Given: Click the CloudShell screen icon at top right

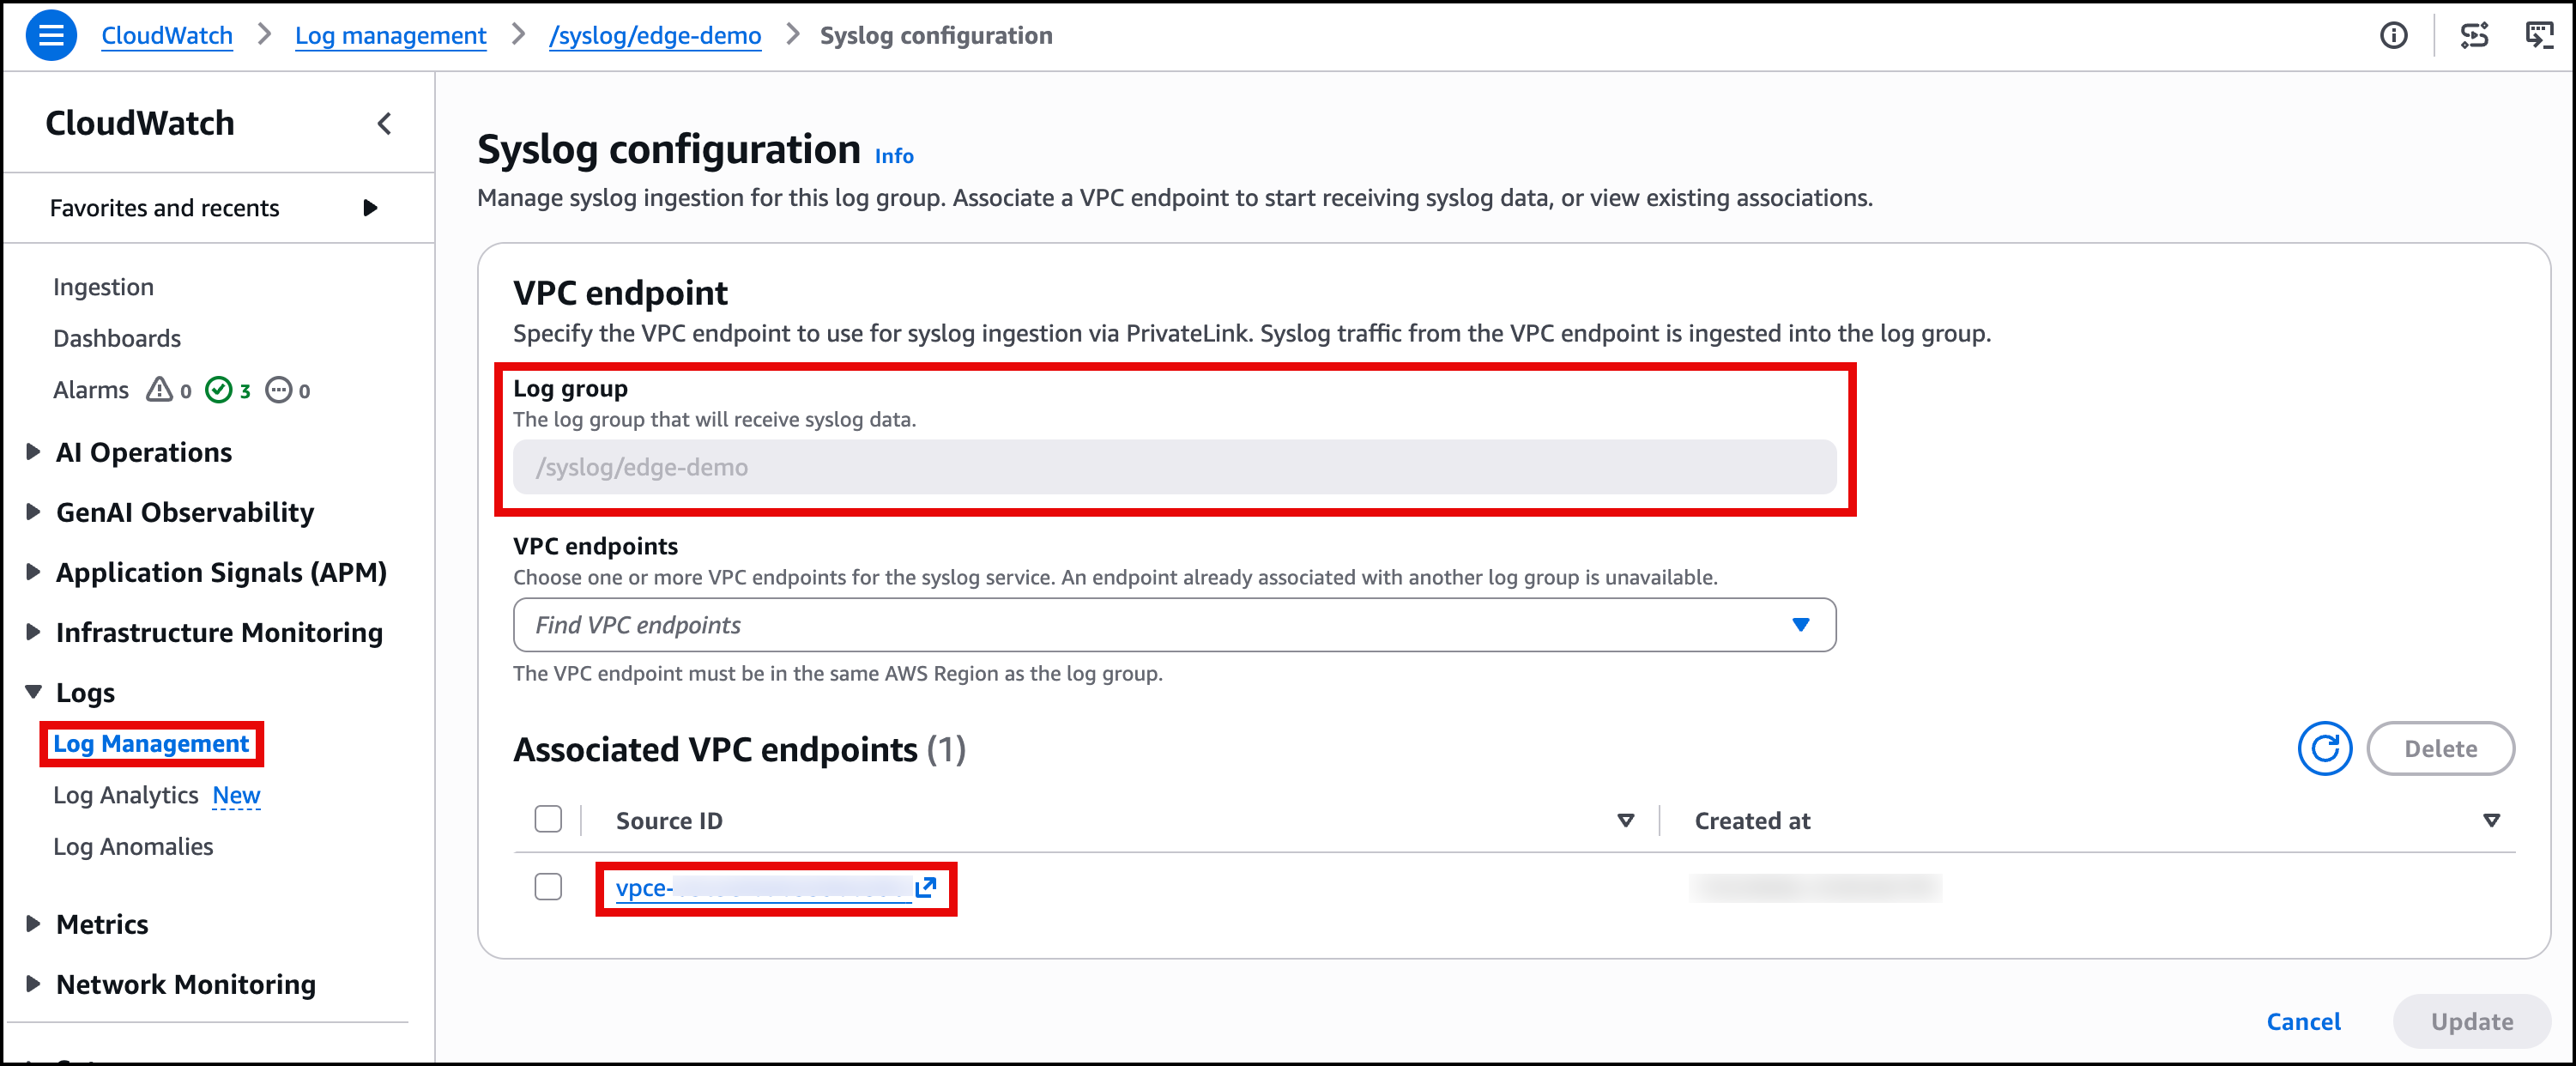Looking at the screenshot, I should (2539, 36).
